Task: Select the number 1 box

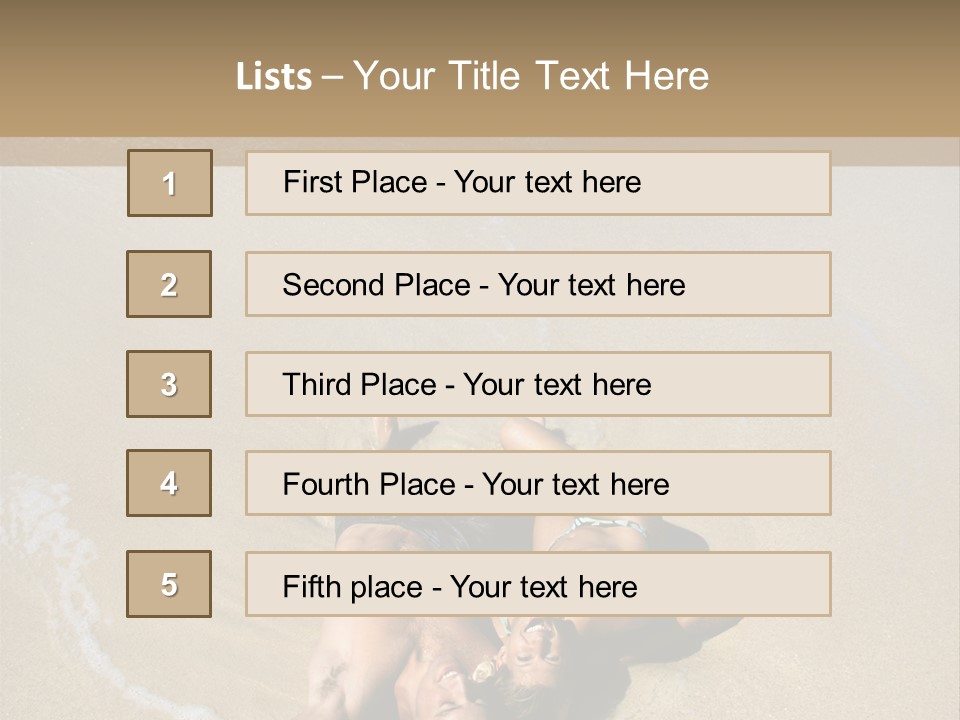Action: click(x=170, y=183)
